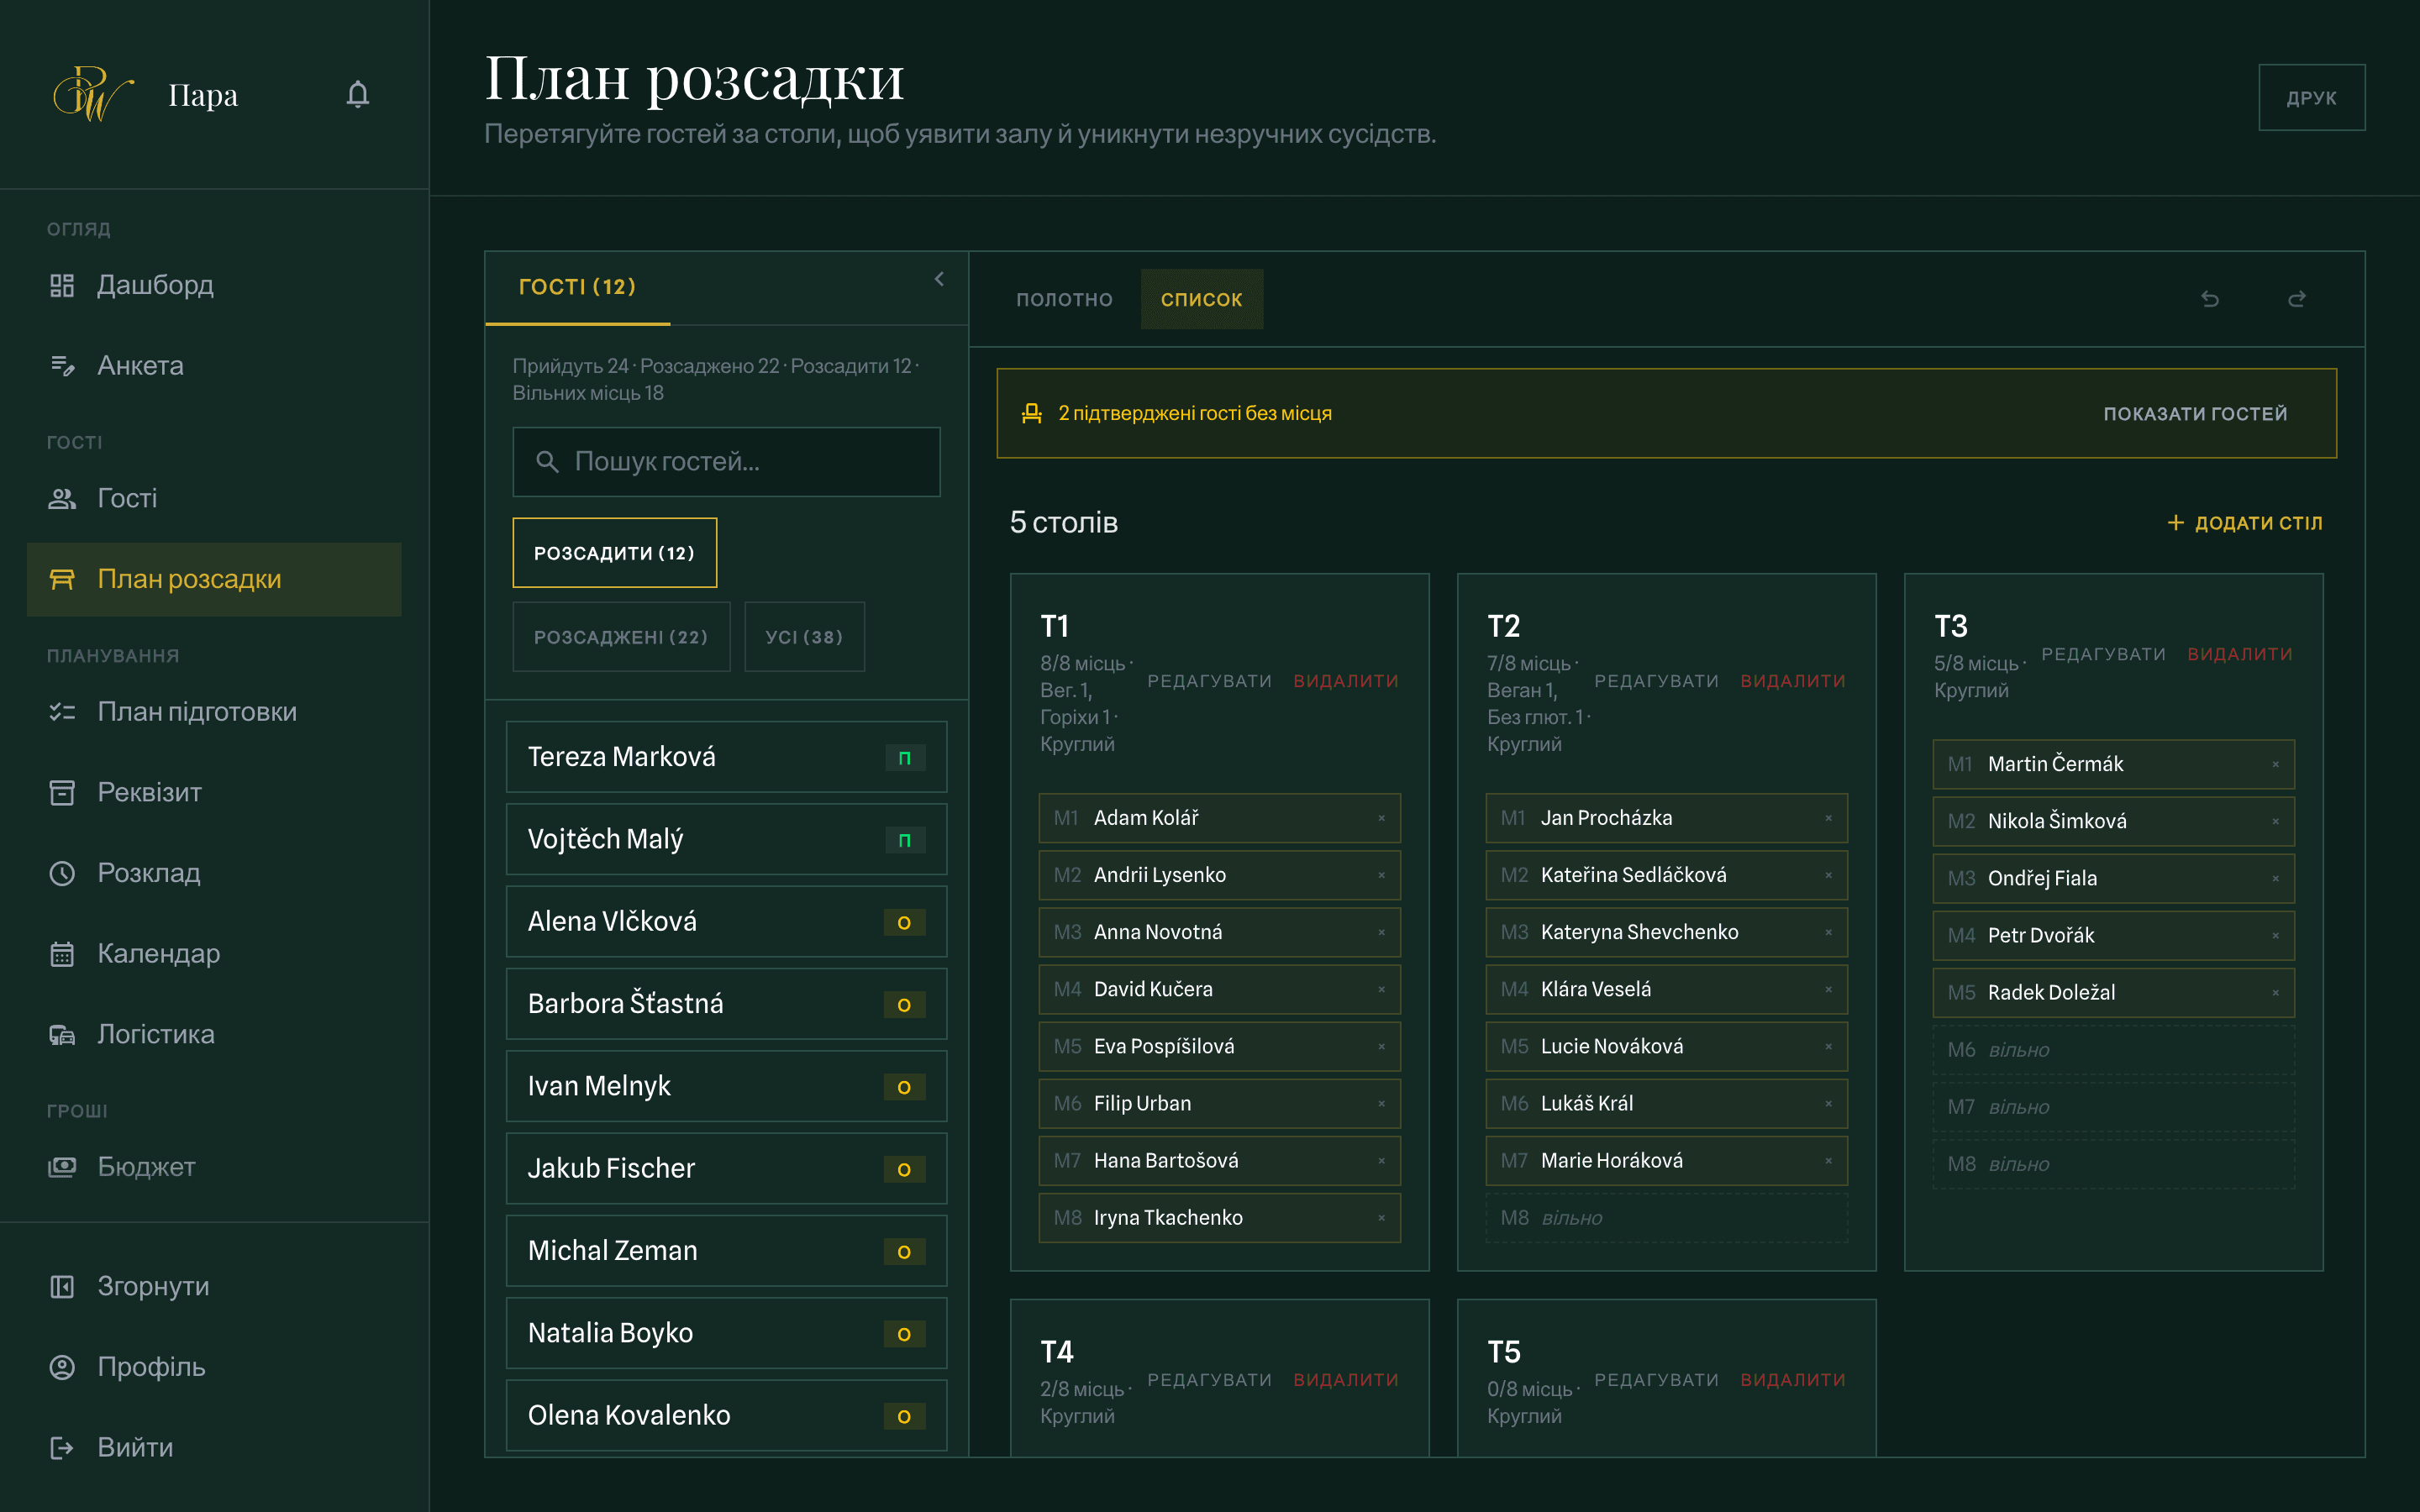This screenshot has height=1512, width=2420.
Task: Add a table with Додати стіл
Action: click(2244, 523)
